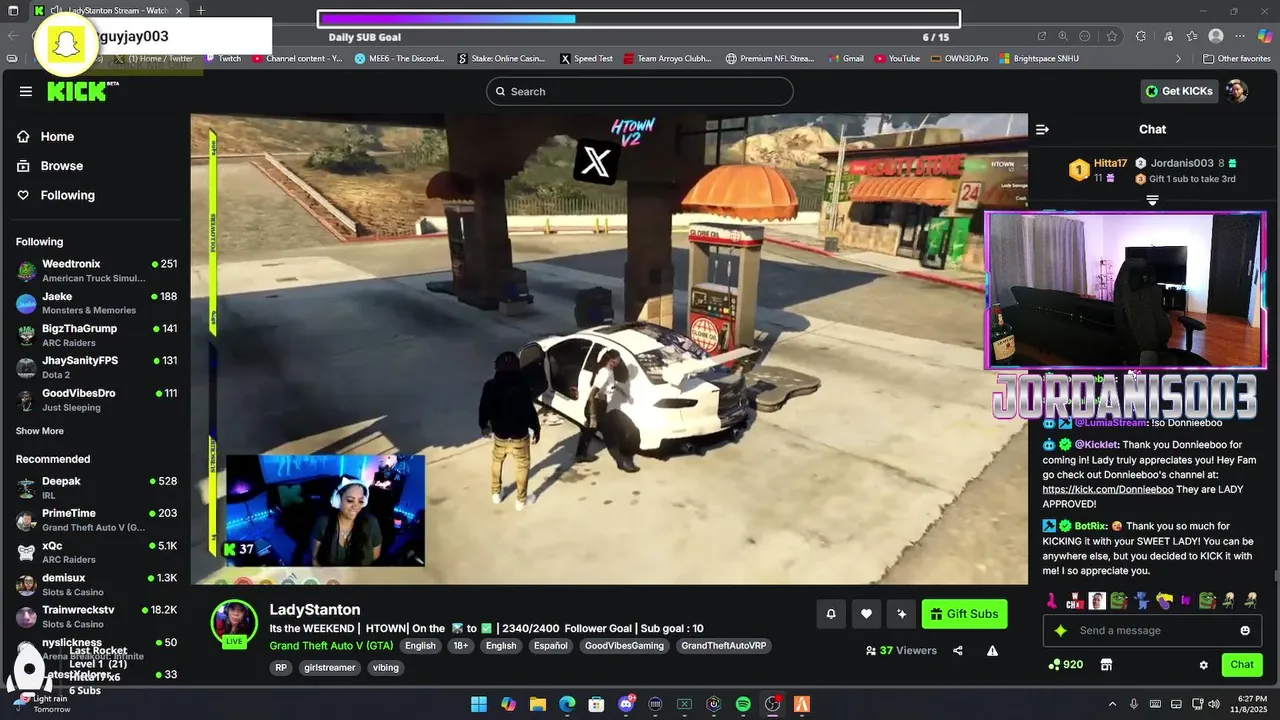Click LadyStanton channel name
Screen dimensions: 1280x720
315,610
